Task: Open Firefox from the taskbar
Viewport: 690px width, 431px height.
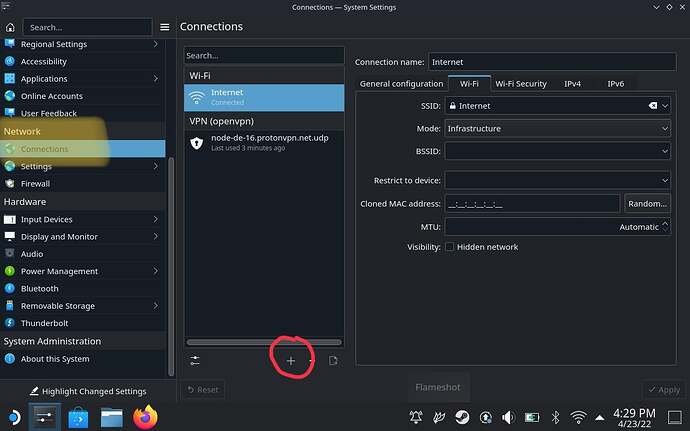Action: 146,416
